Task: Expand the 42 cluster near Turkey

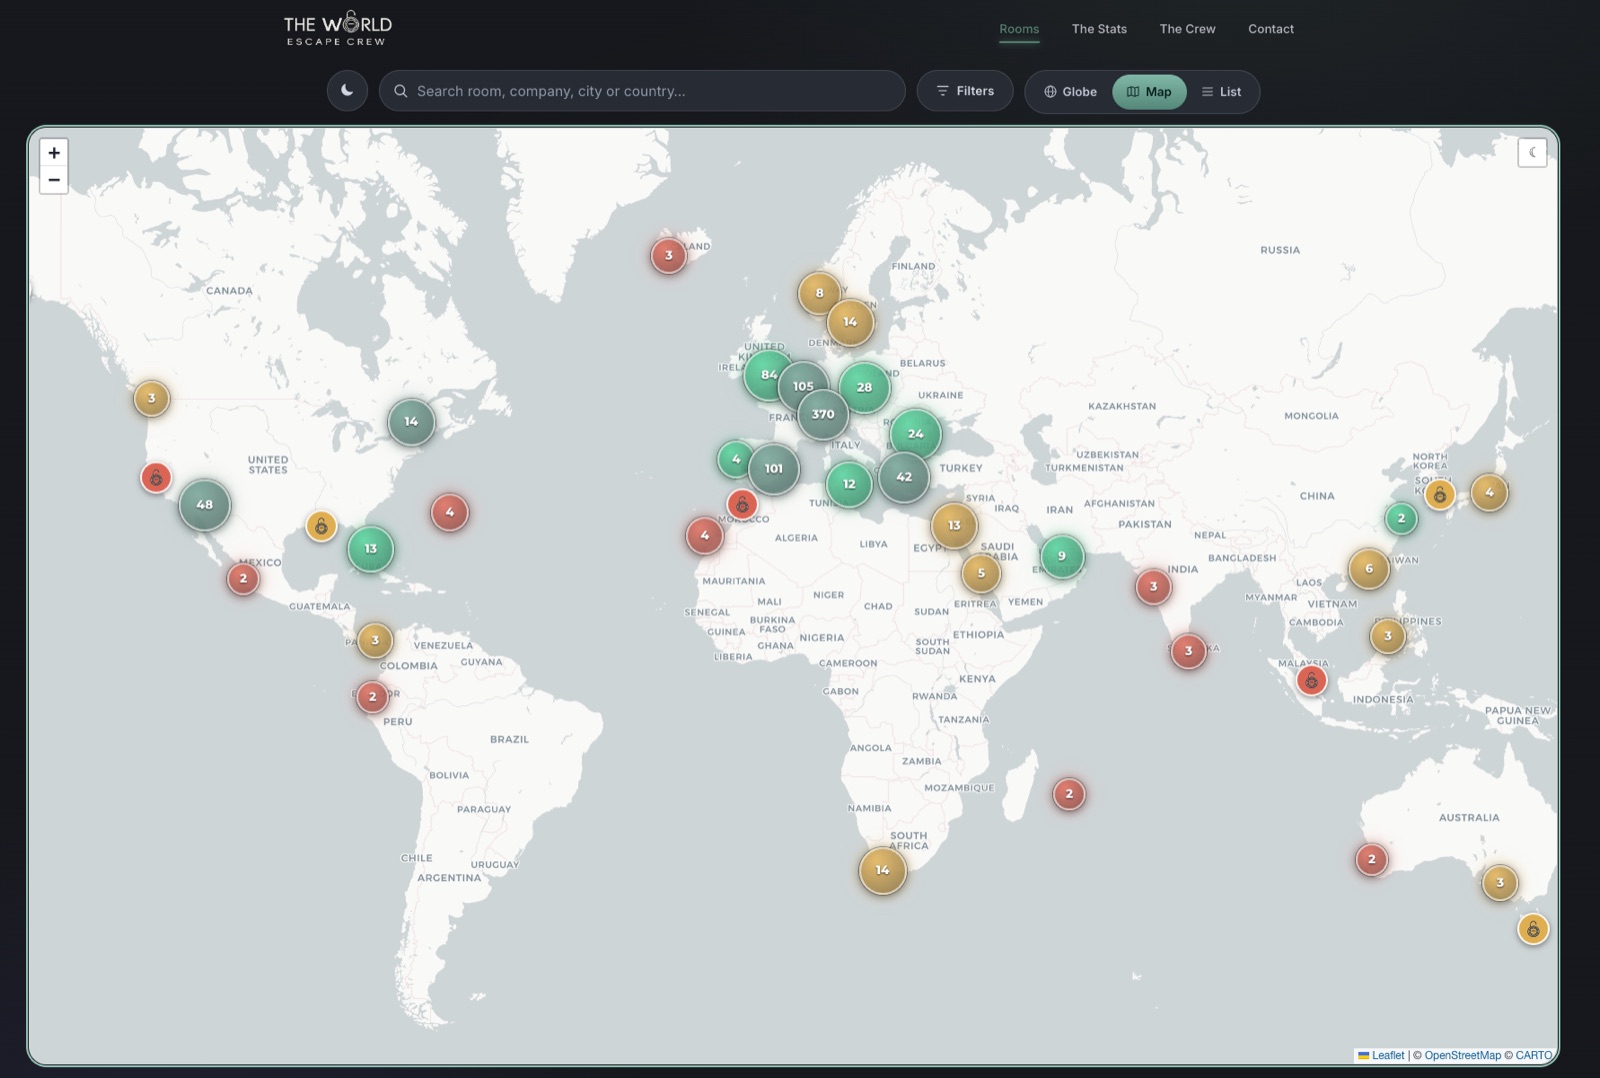Action: [904, 477]
